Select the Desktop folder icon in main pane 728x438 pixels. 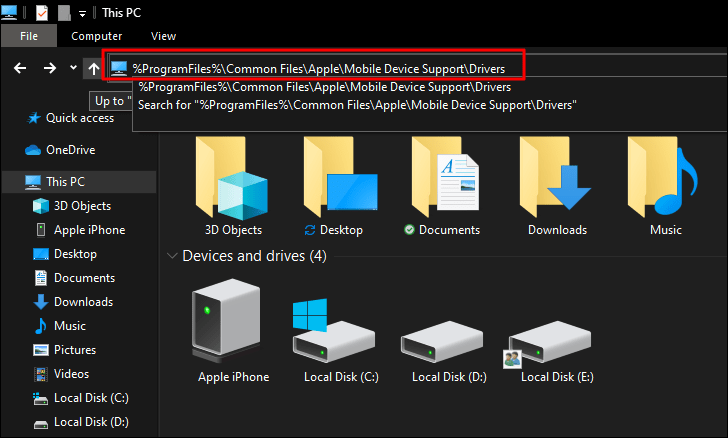click(340, 177)
